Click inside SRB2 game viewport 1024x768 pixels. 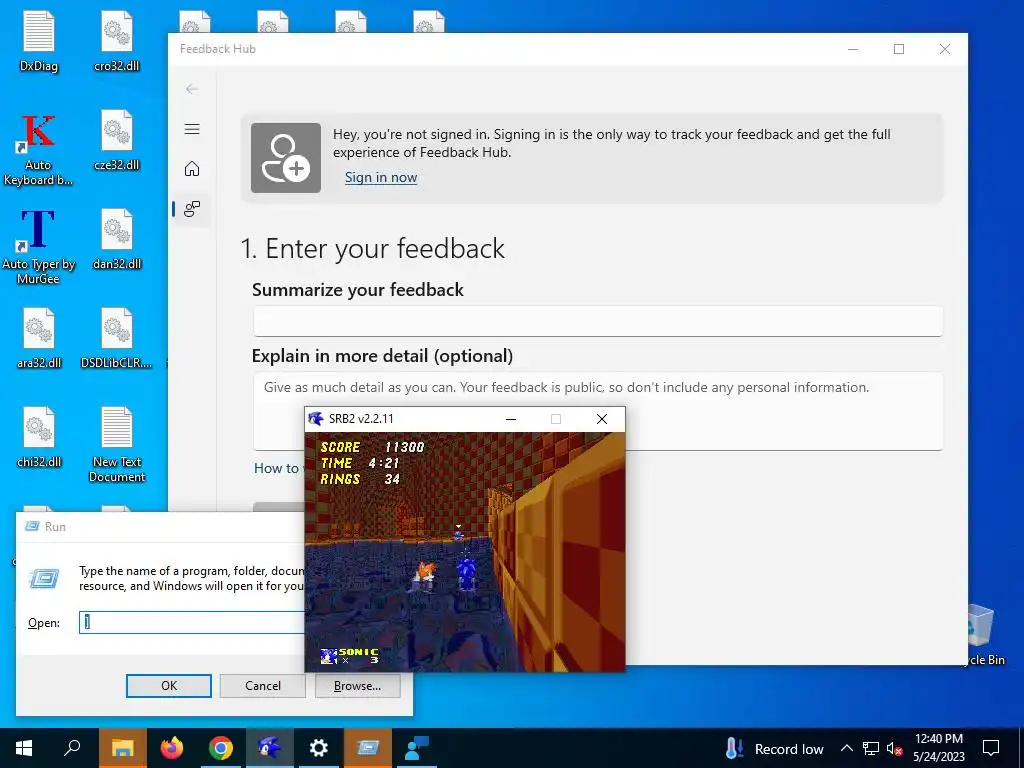[465, 552]
